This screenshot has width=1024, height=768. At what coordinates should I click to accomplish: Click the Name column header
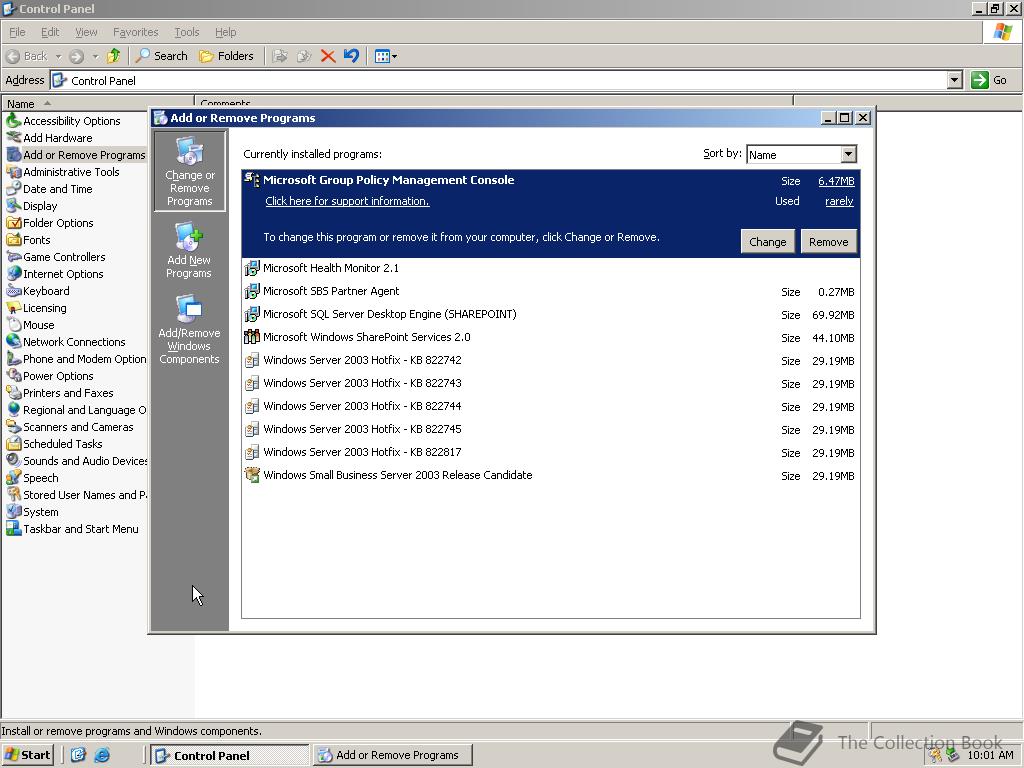(x=98, y=103)
